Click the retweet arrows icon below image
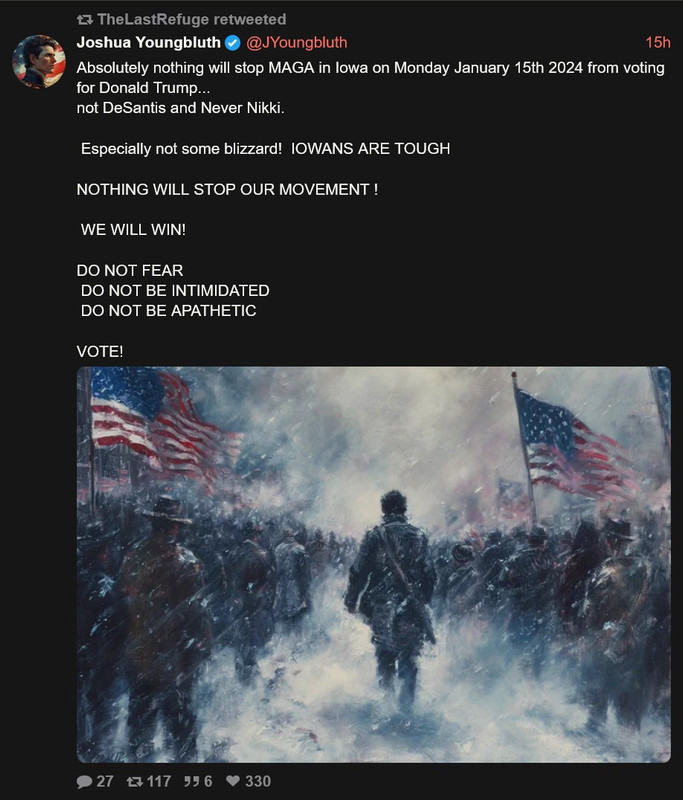Viewport: 683px width, 800px height. click(135, 782)
